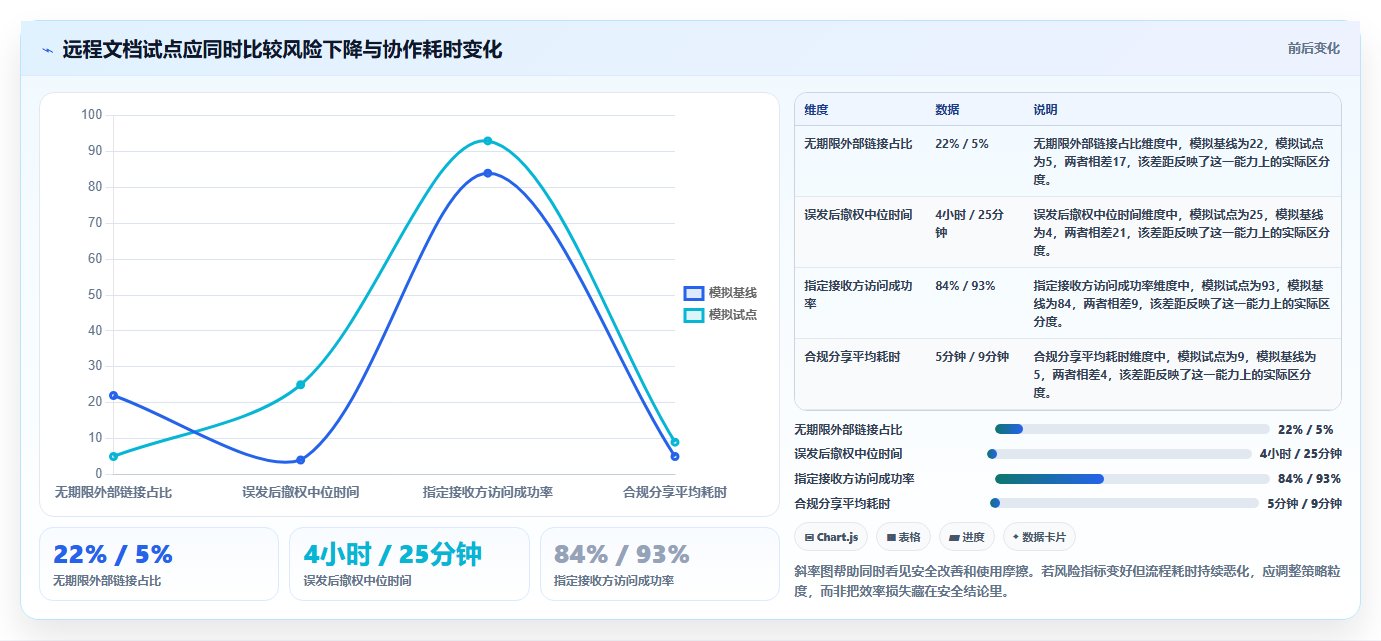Toggle the 模拟基线 legend swatch
The width and height of the screenshot is (1381, 641).
point(694,293)
